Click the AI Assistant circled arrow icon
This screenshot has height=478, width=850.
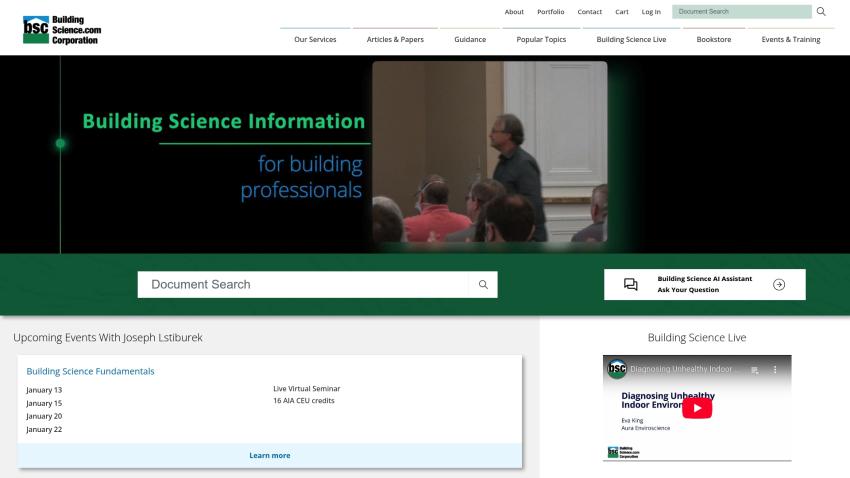tap(779, 285)
